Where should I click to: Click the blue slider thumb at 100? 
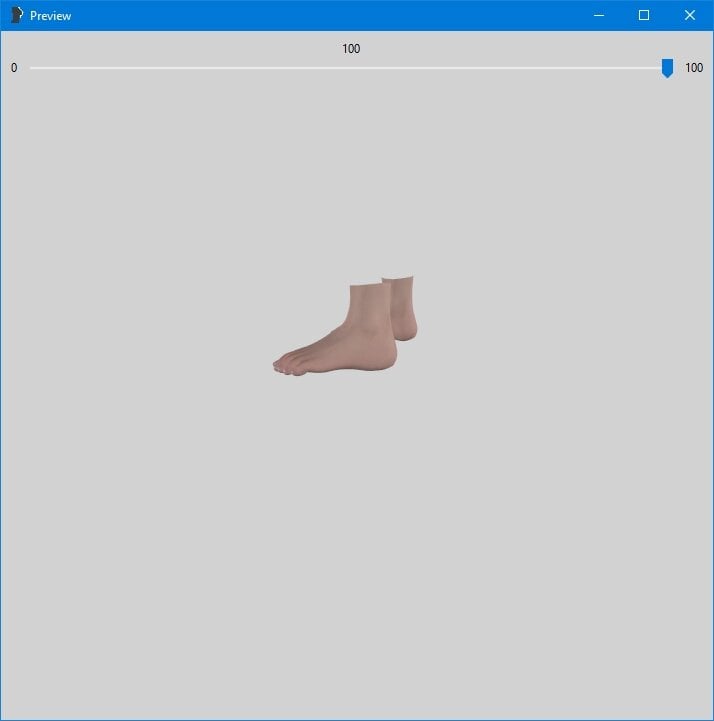pos(667,68)
